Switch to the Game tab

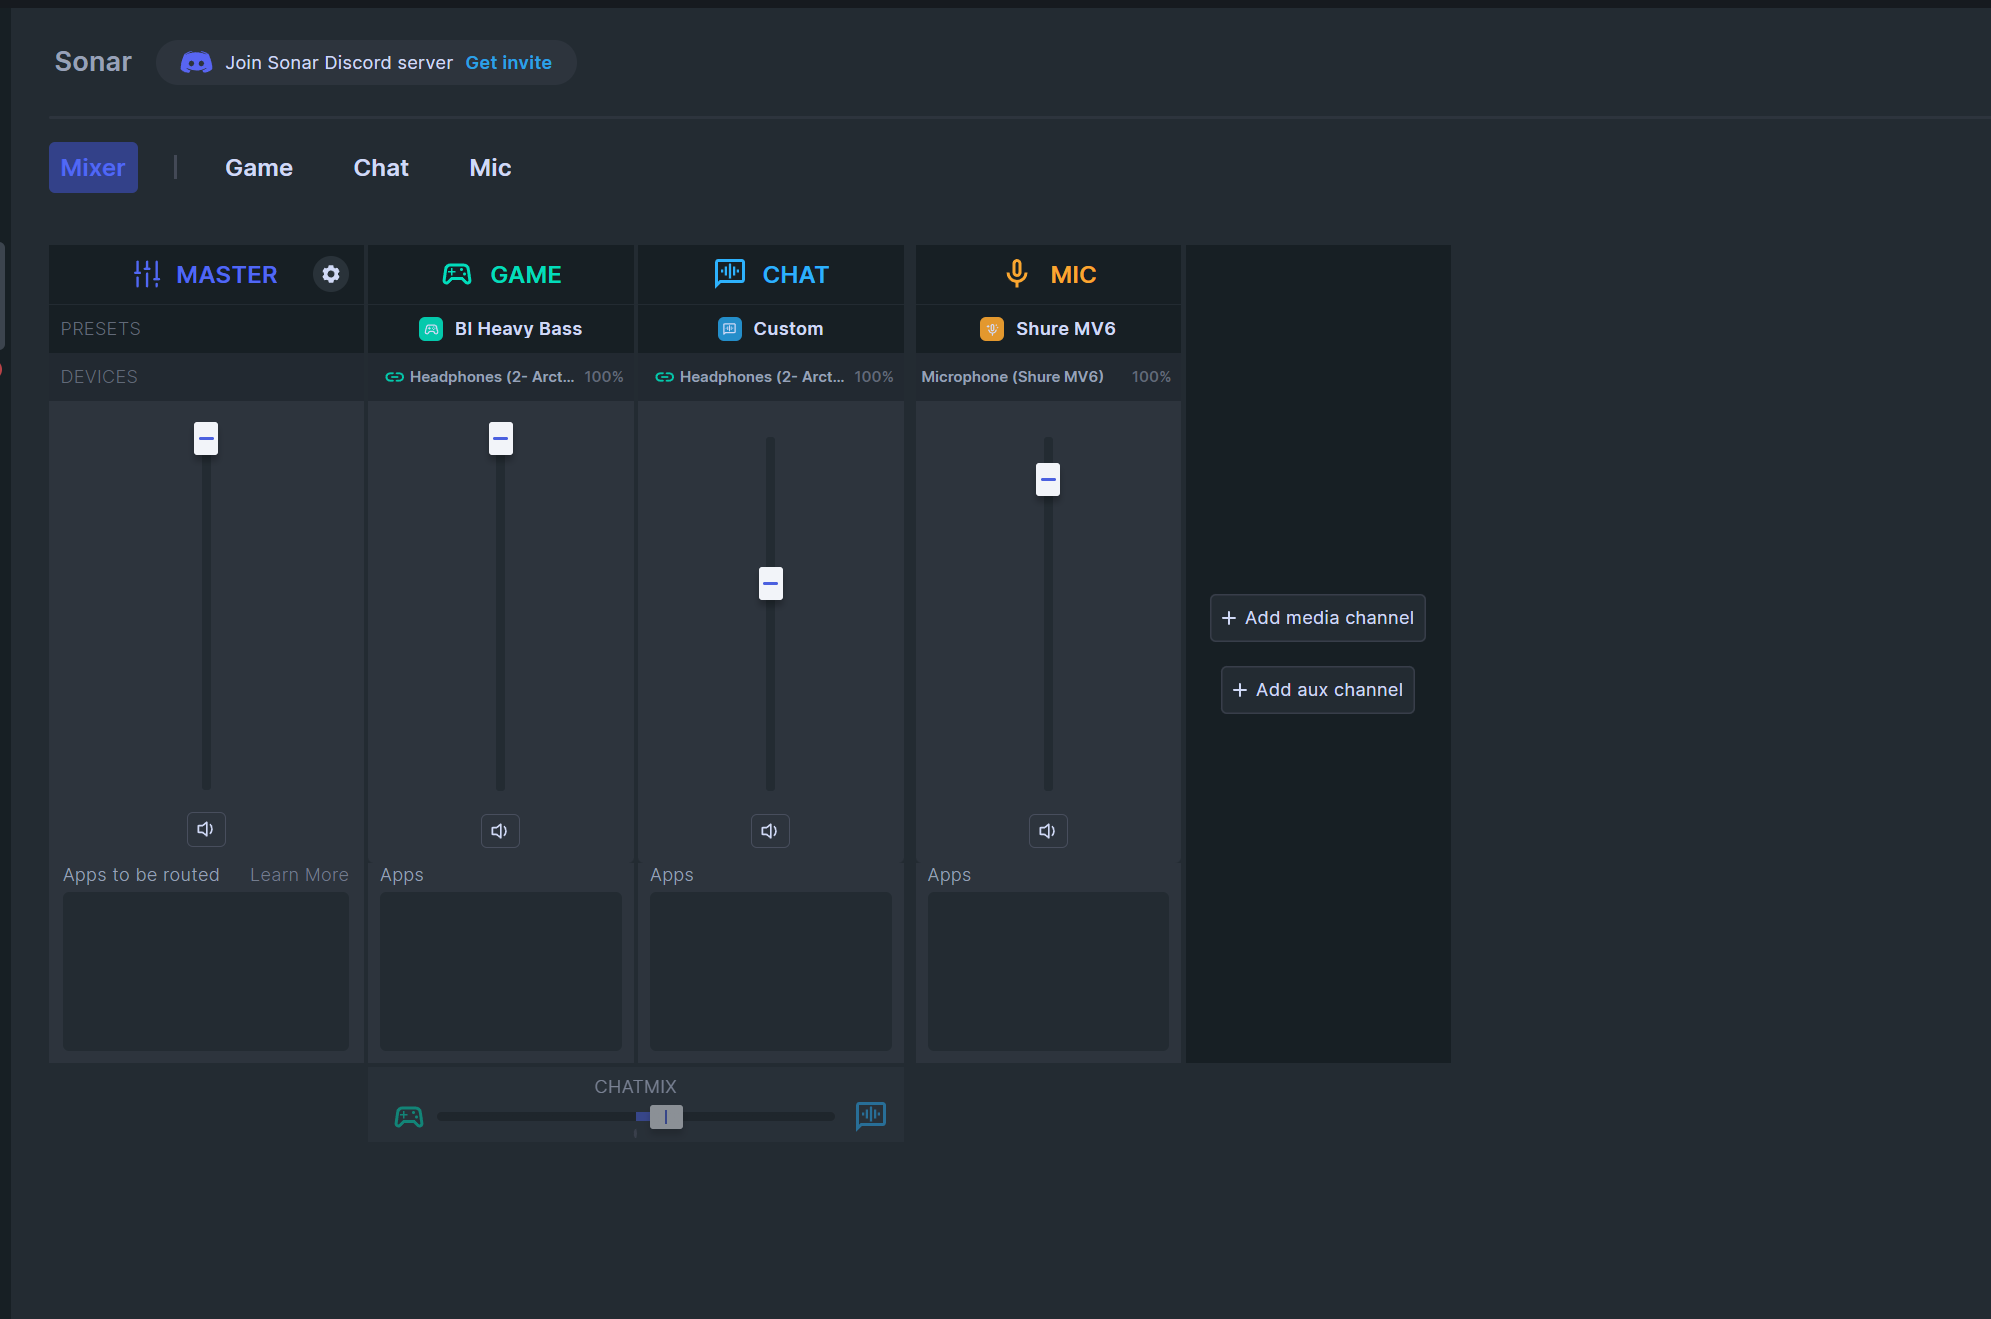point(259,168)
